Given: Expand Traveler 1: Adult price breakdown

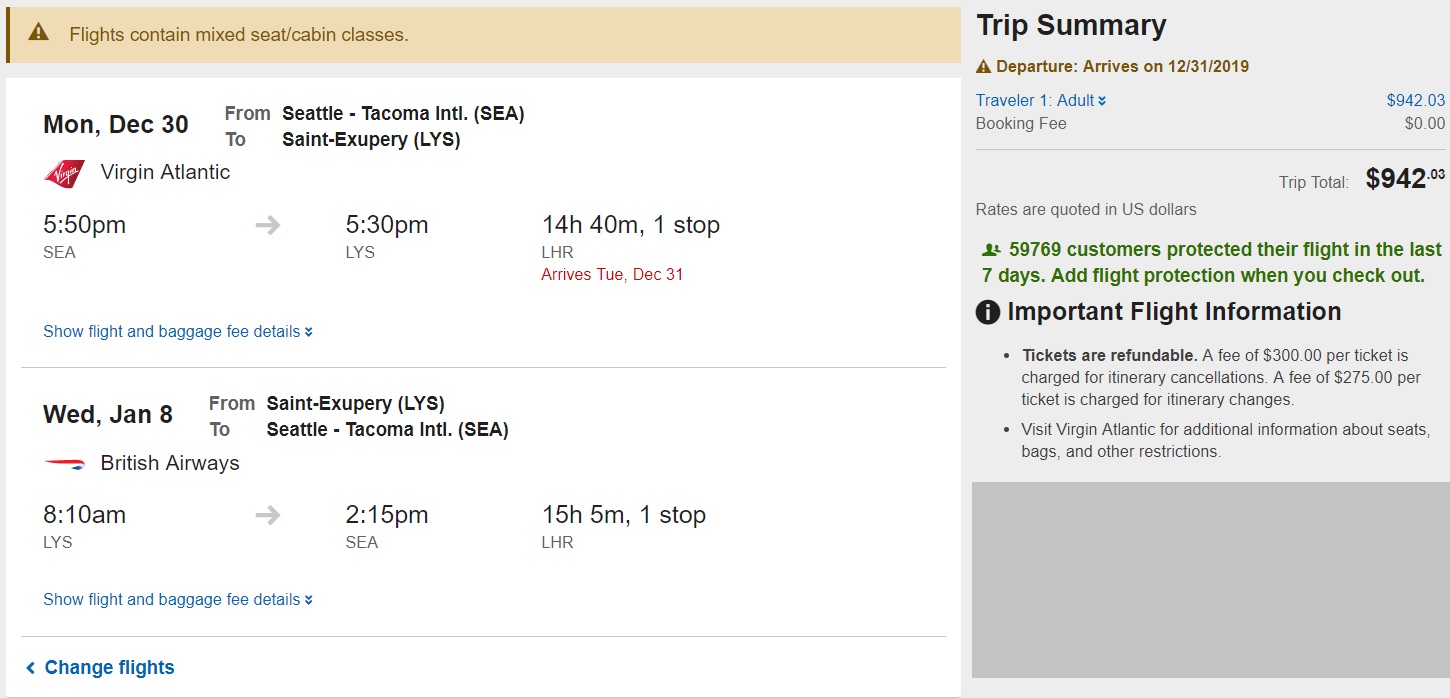Looking at the screenshot, I should [1041, 101].
